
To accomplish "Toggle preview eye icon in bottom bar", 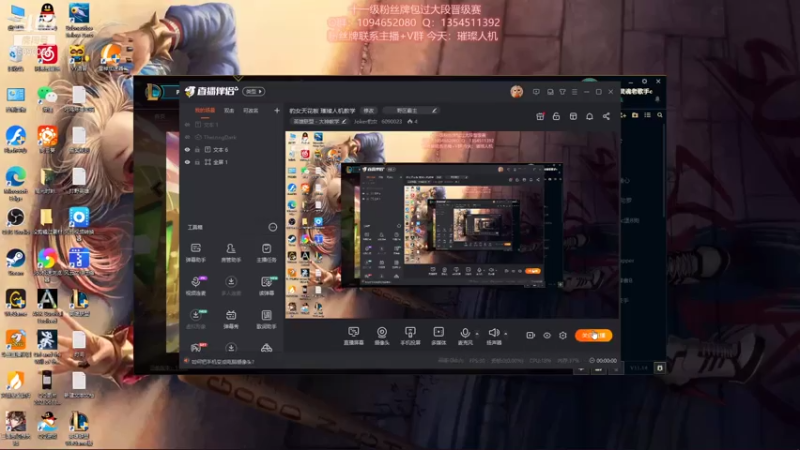I will [x=547, y=335].
